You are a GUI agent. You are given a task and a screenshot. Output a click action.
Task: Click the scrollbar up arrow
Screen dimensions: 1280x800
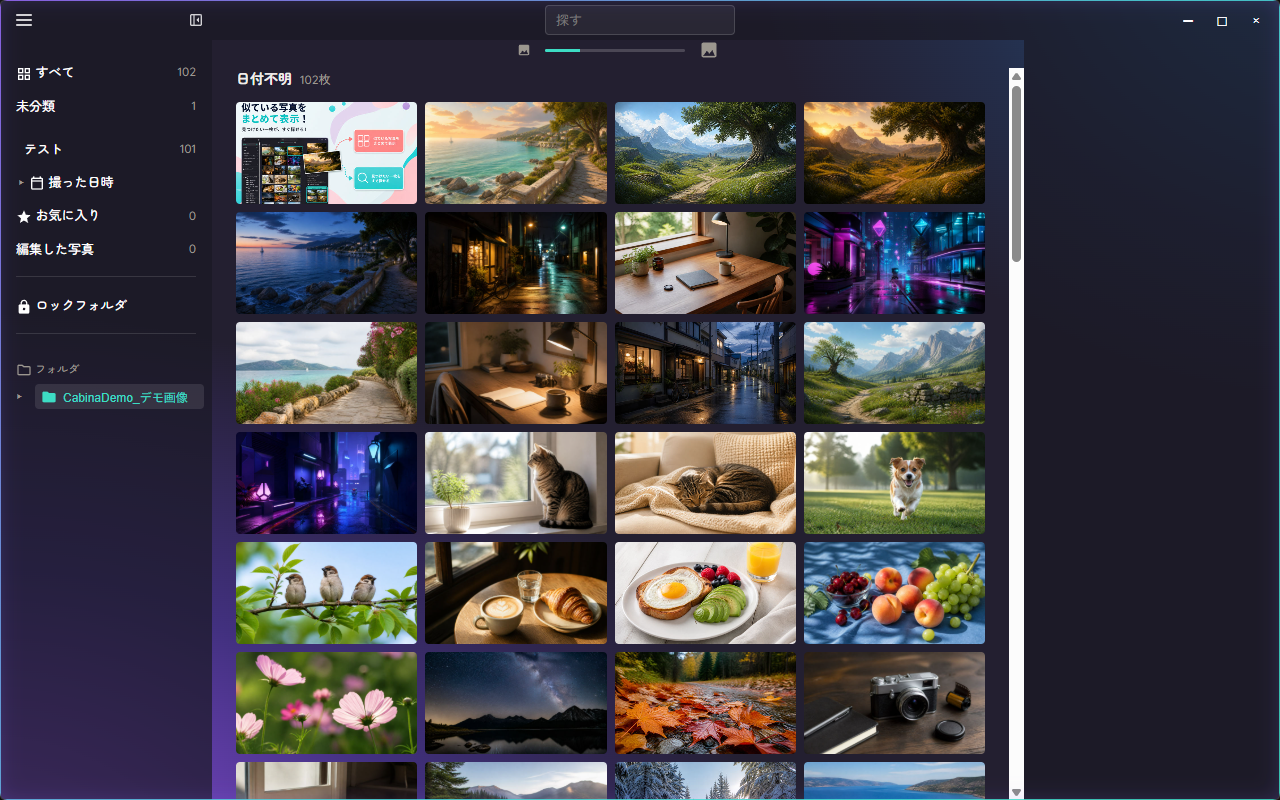[x=1016, y=75]
